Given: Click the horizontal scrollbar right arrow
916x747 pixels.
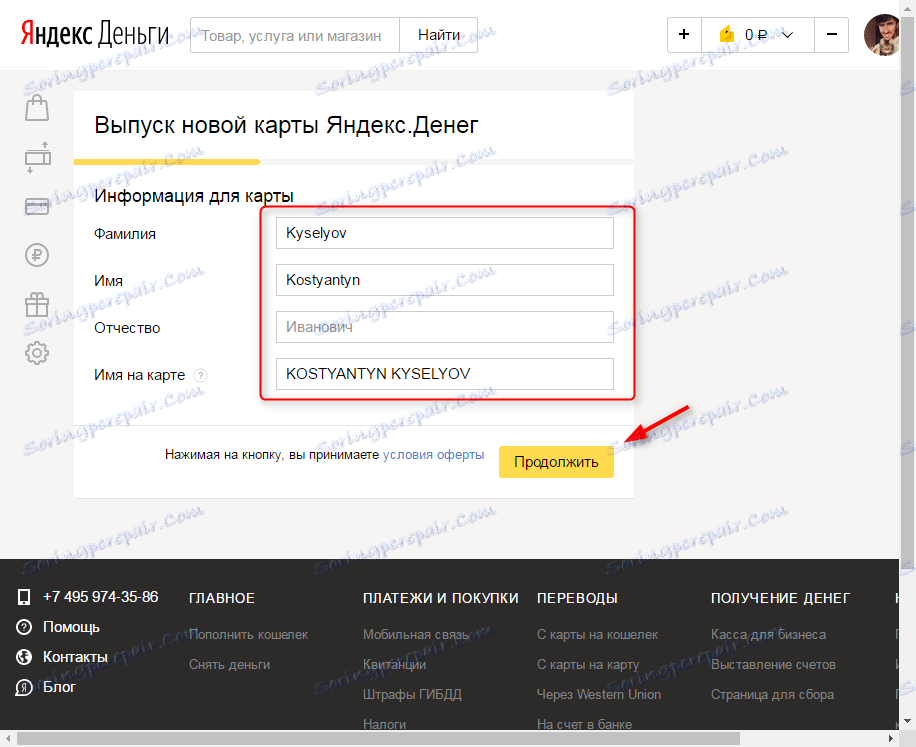Looking at the screenshot, I should click(x=891, y=739).
